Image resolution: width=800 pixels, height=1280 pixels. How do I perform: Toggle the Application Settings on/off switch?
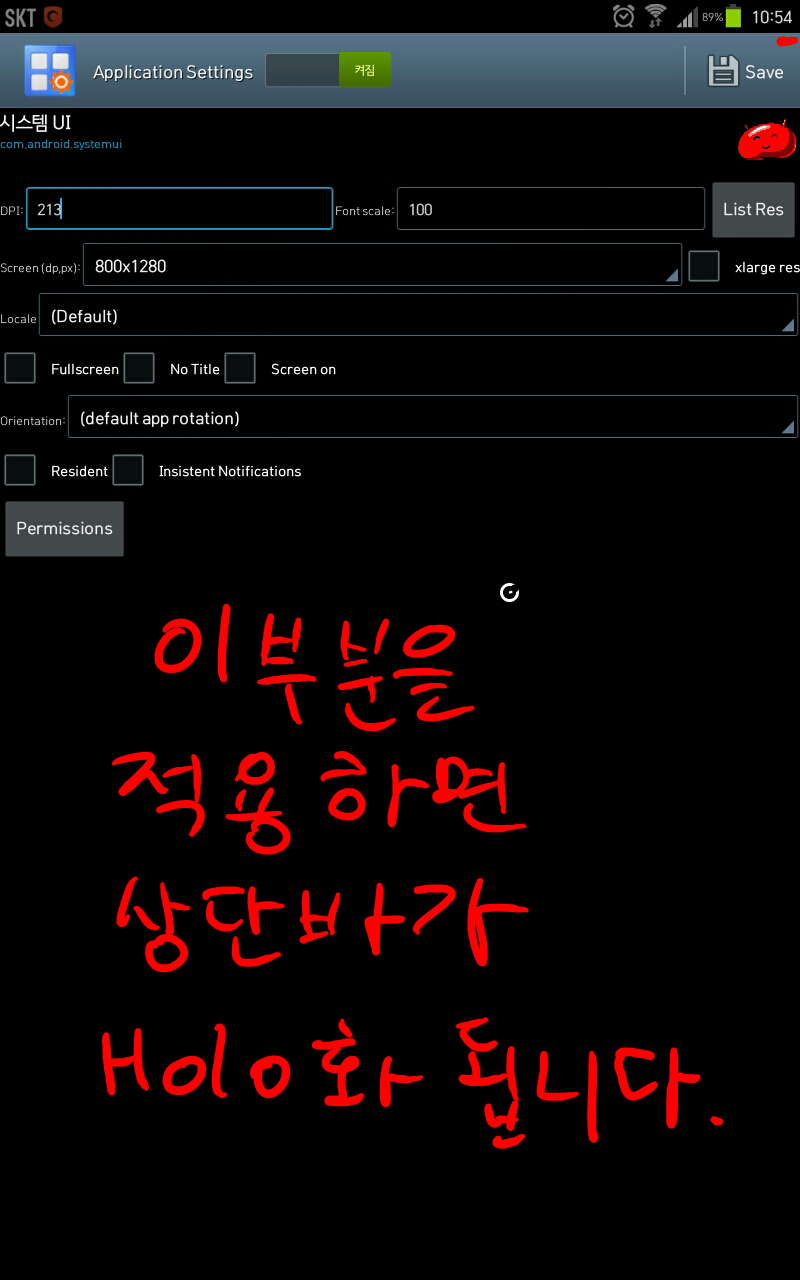coord(328,70)
